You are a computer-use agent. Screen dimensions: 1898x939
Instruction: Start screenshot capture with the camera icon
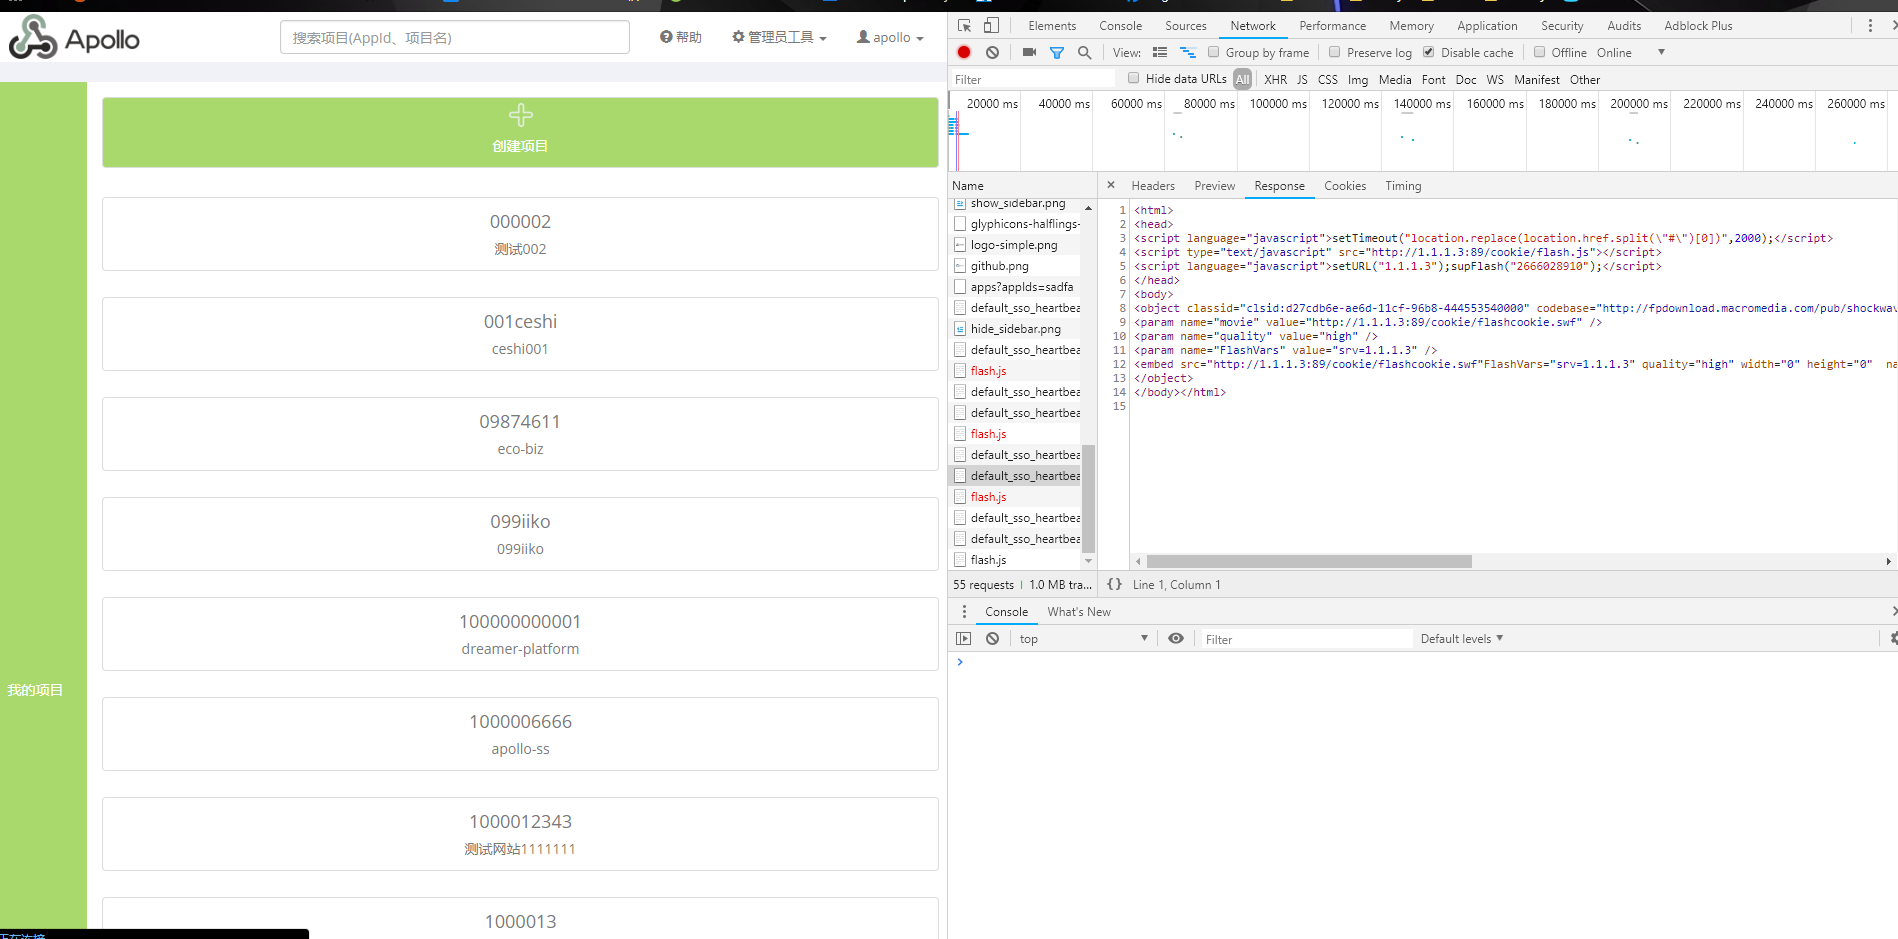(1029, 52)
